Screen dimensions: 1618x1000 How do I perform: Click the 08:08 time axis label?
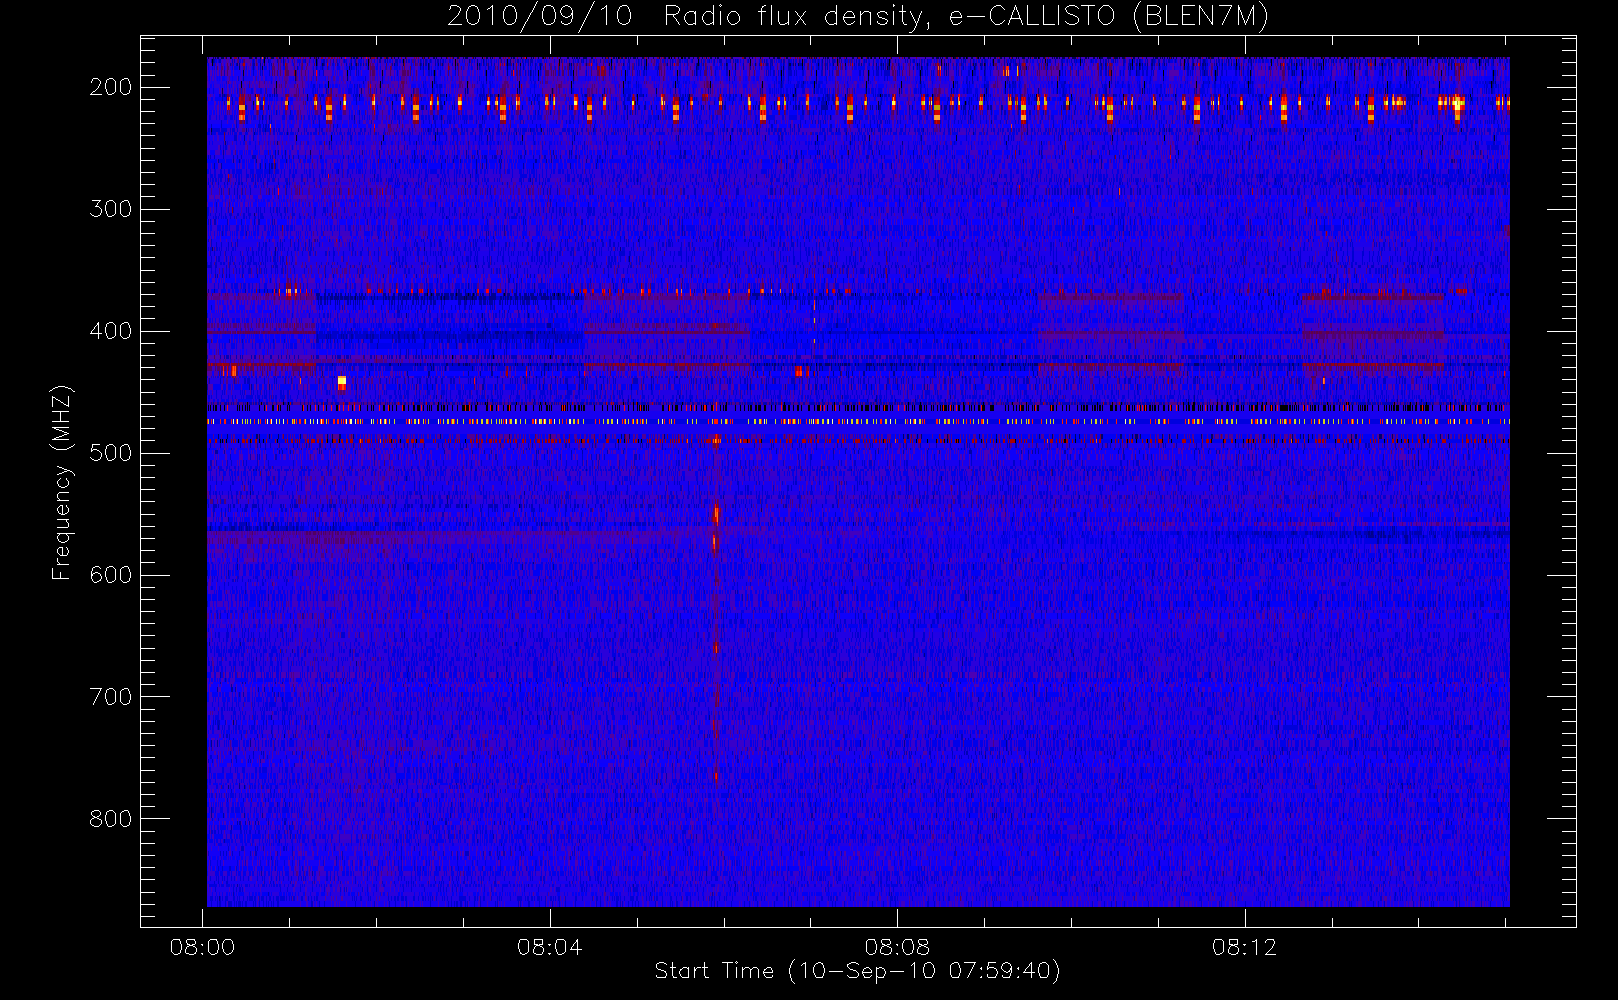(898, 947)
